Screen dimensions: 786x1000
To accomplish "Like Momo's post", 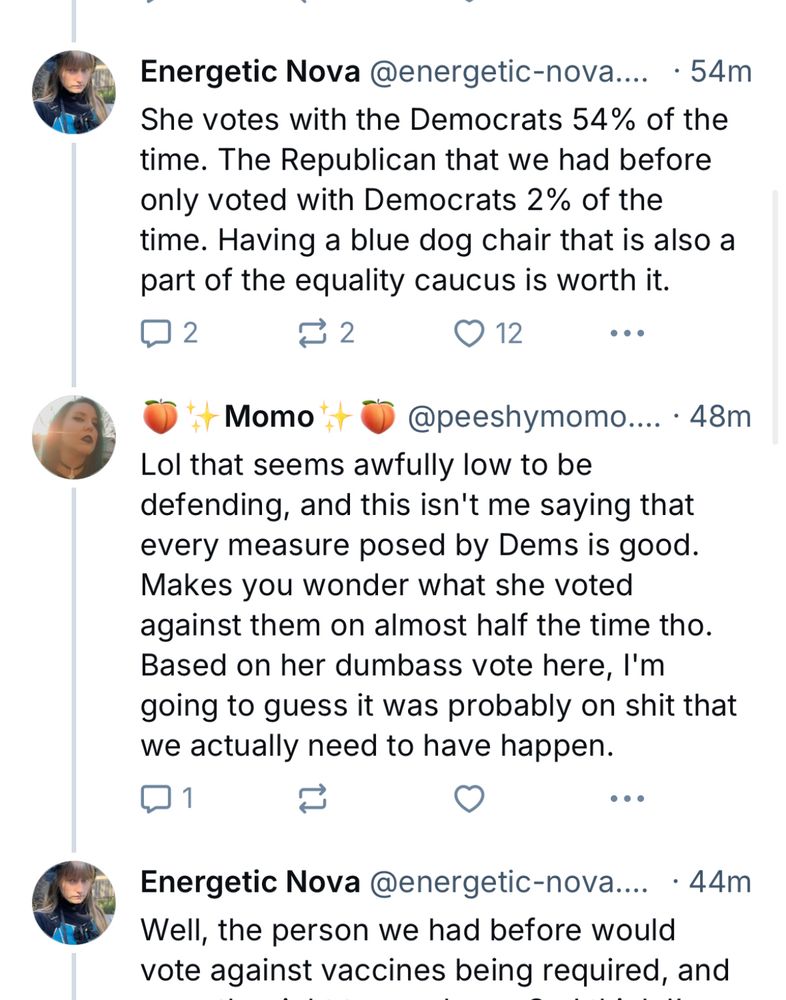I will click(469, 798).
